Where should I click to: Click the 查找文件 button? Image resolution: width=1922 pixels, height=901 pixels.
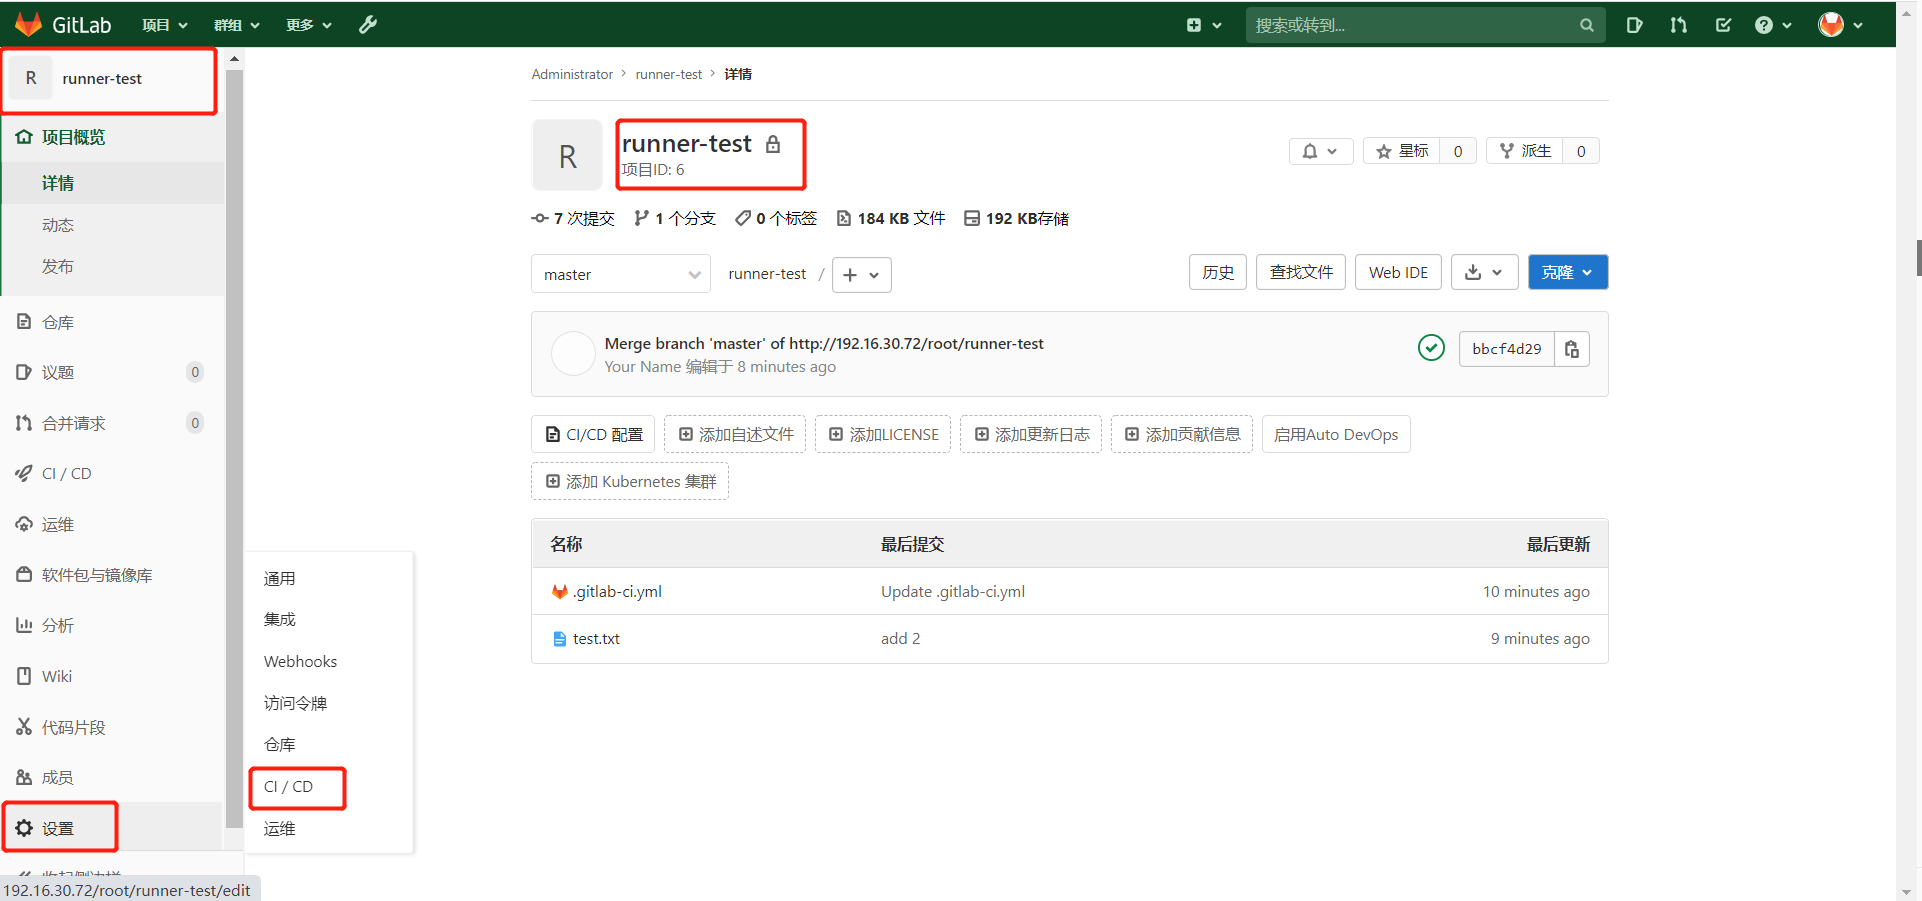[x=1301, y=272]
